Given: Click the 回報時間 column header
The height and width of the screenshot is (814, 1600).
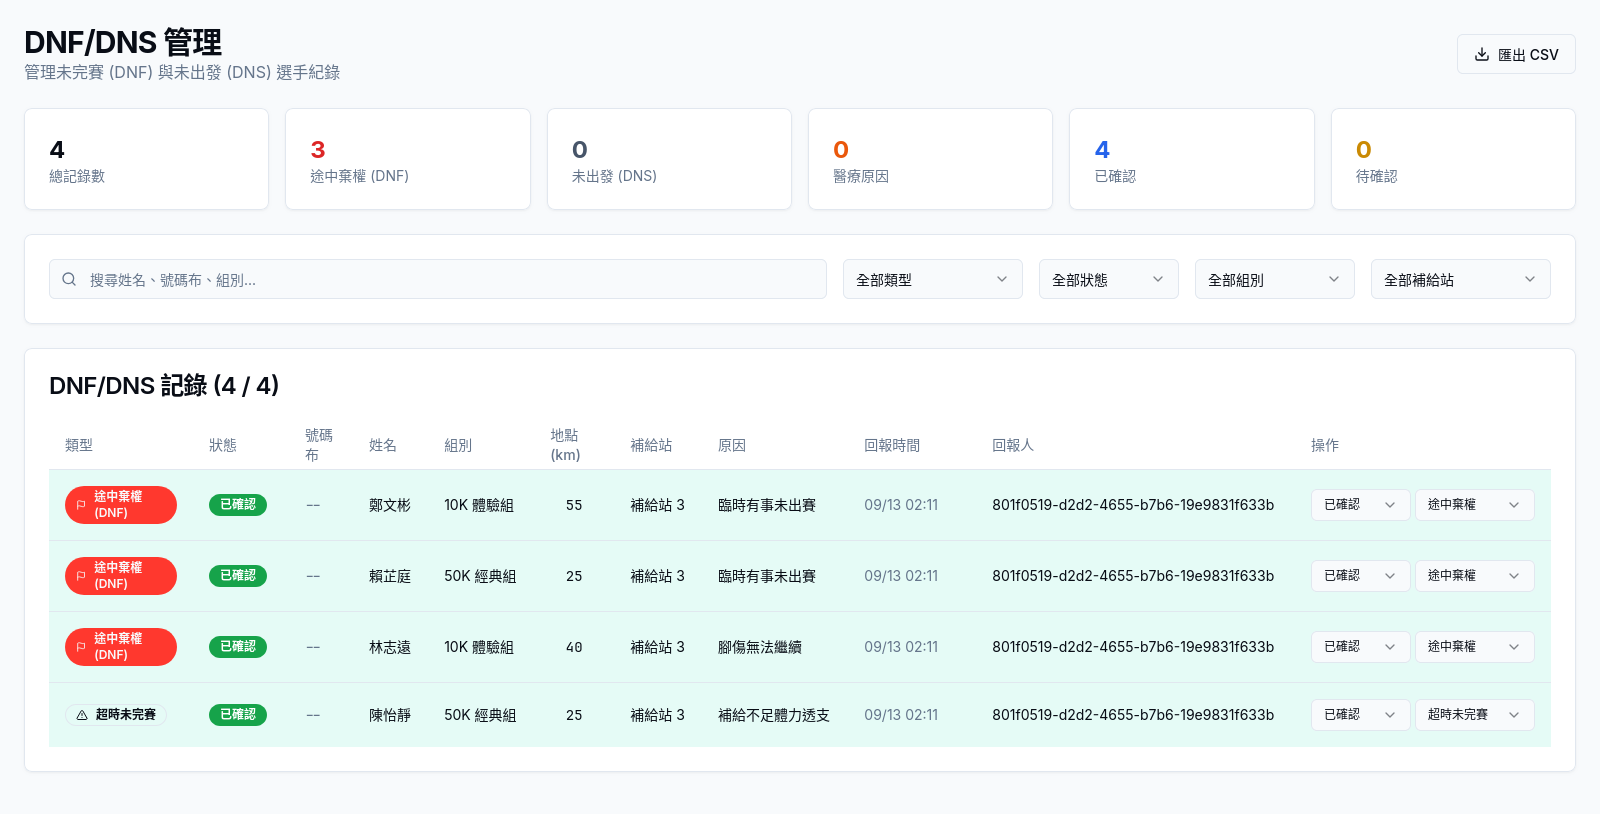Looking at the screenshot, I should pyautogui.click(x=892, y=445).
